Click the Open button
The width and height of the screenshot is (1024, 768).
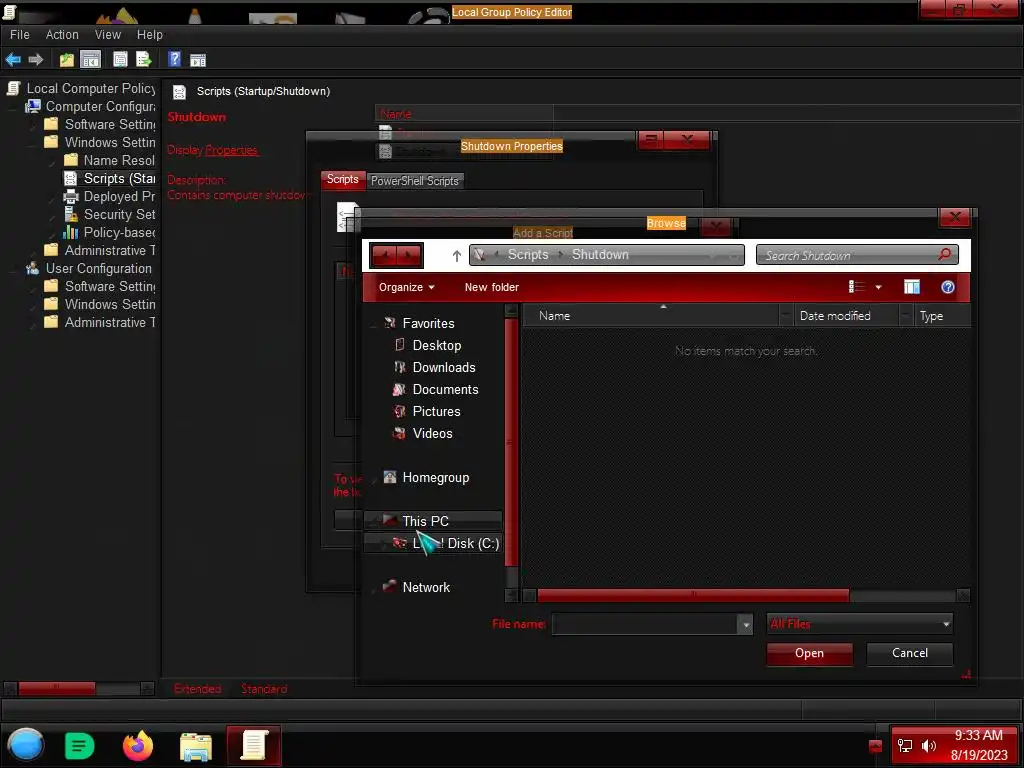point(809,653)
